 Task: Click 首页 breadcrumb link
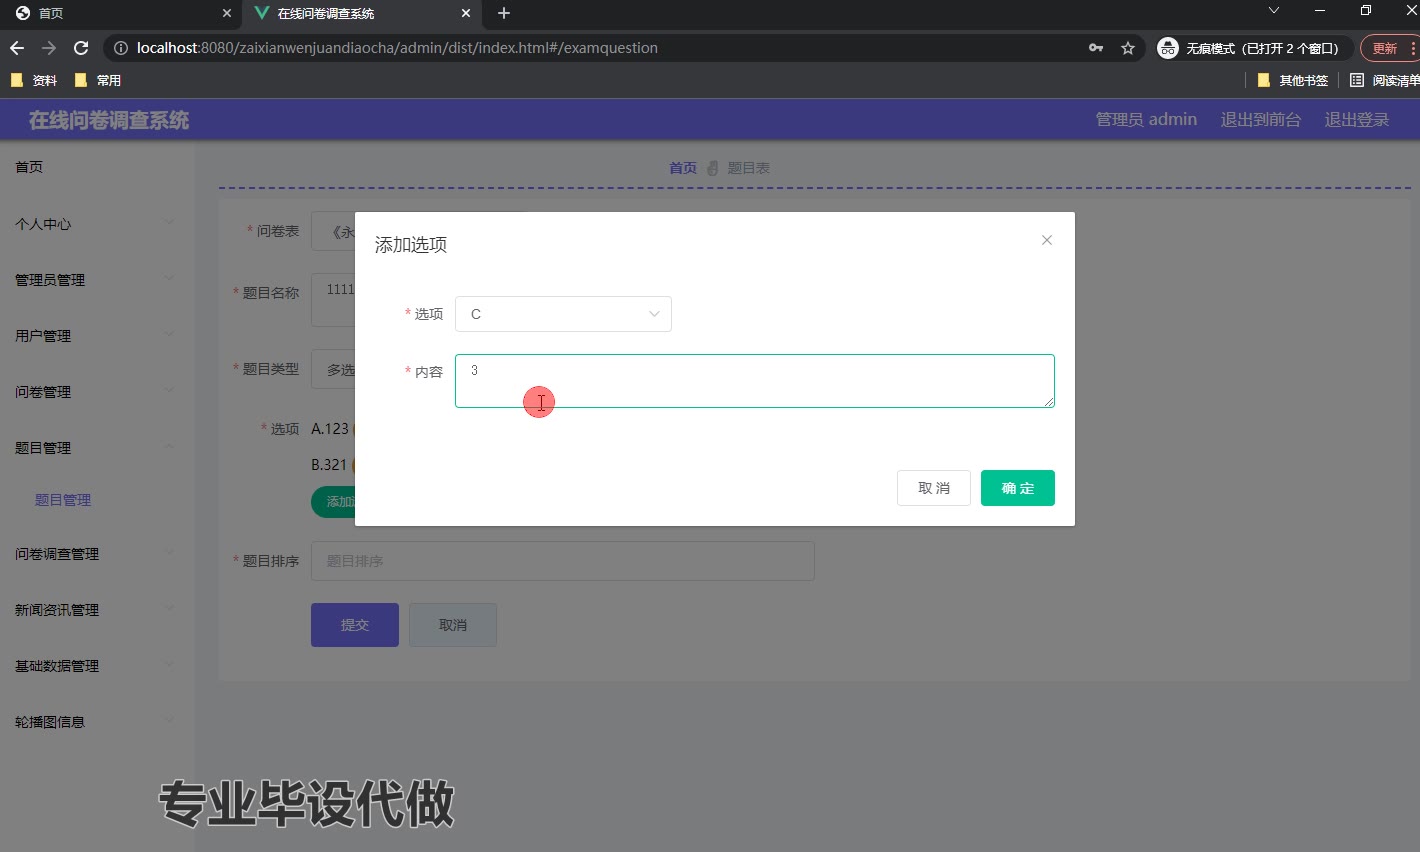[683, 168]
